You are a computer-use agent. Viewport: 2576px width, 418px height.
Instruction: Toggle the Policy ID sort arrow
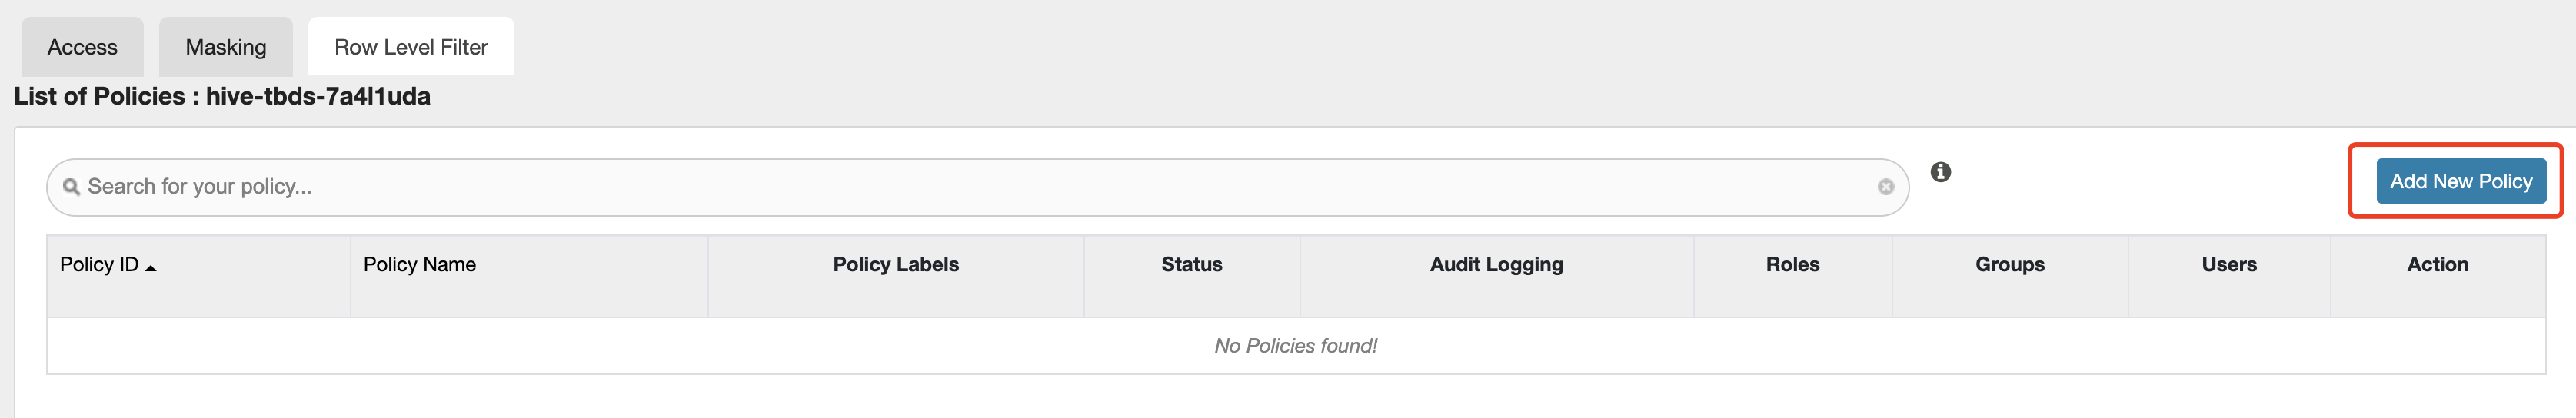click(151, 267)
